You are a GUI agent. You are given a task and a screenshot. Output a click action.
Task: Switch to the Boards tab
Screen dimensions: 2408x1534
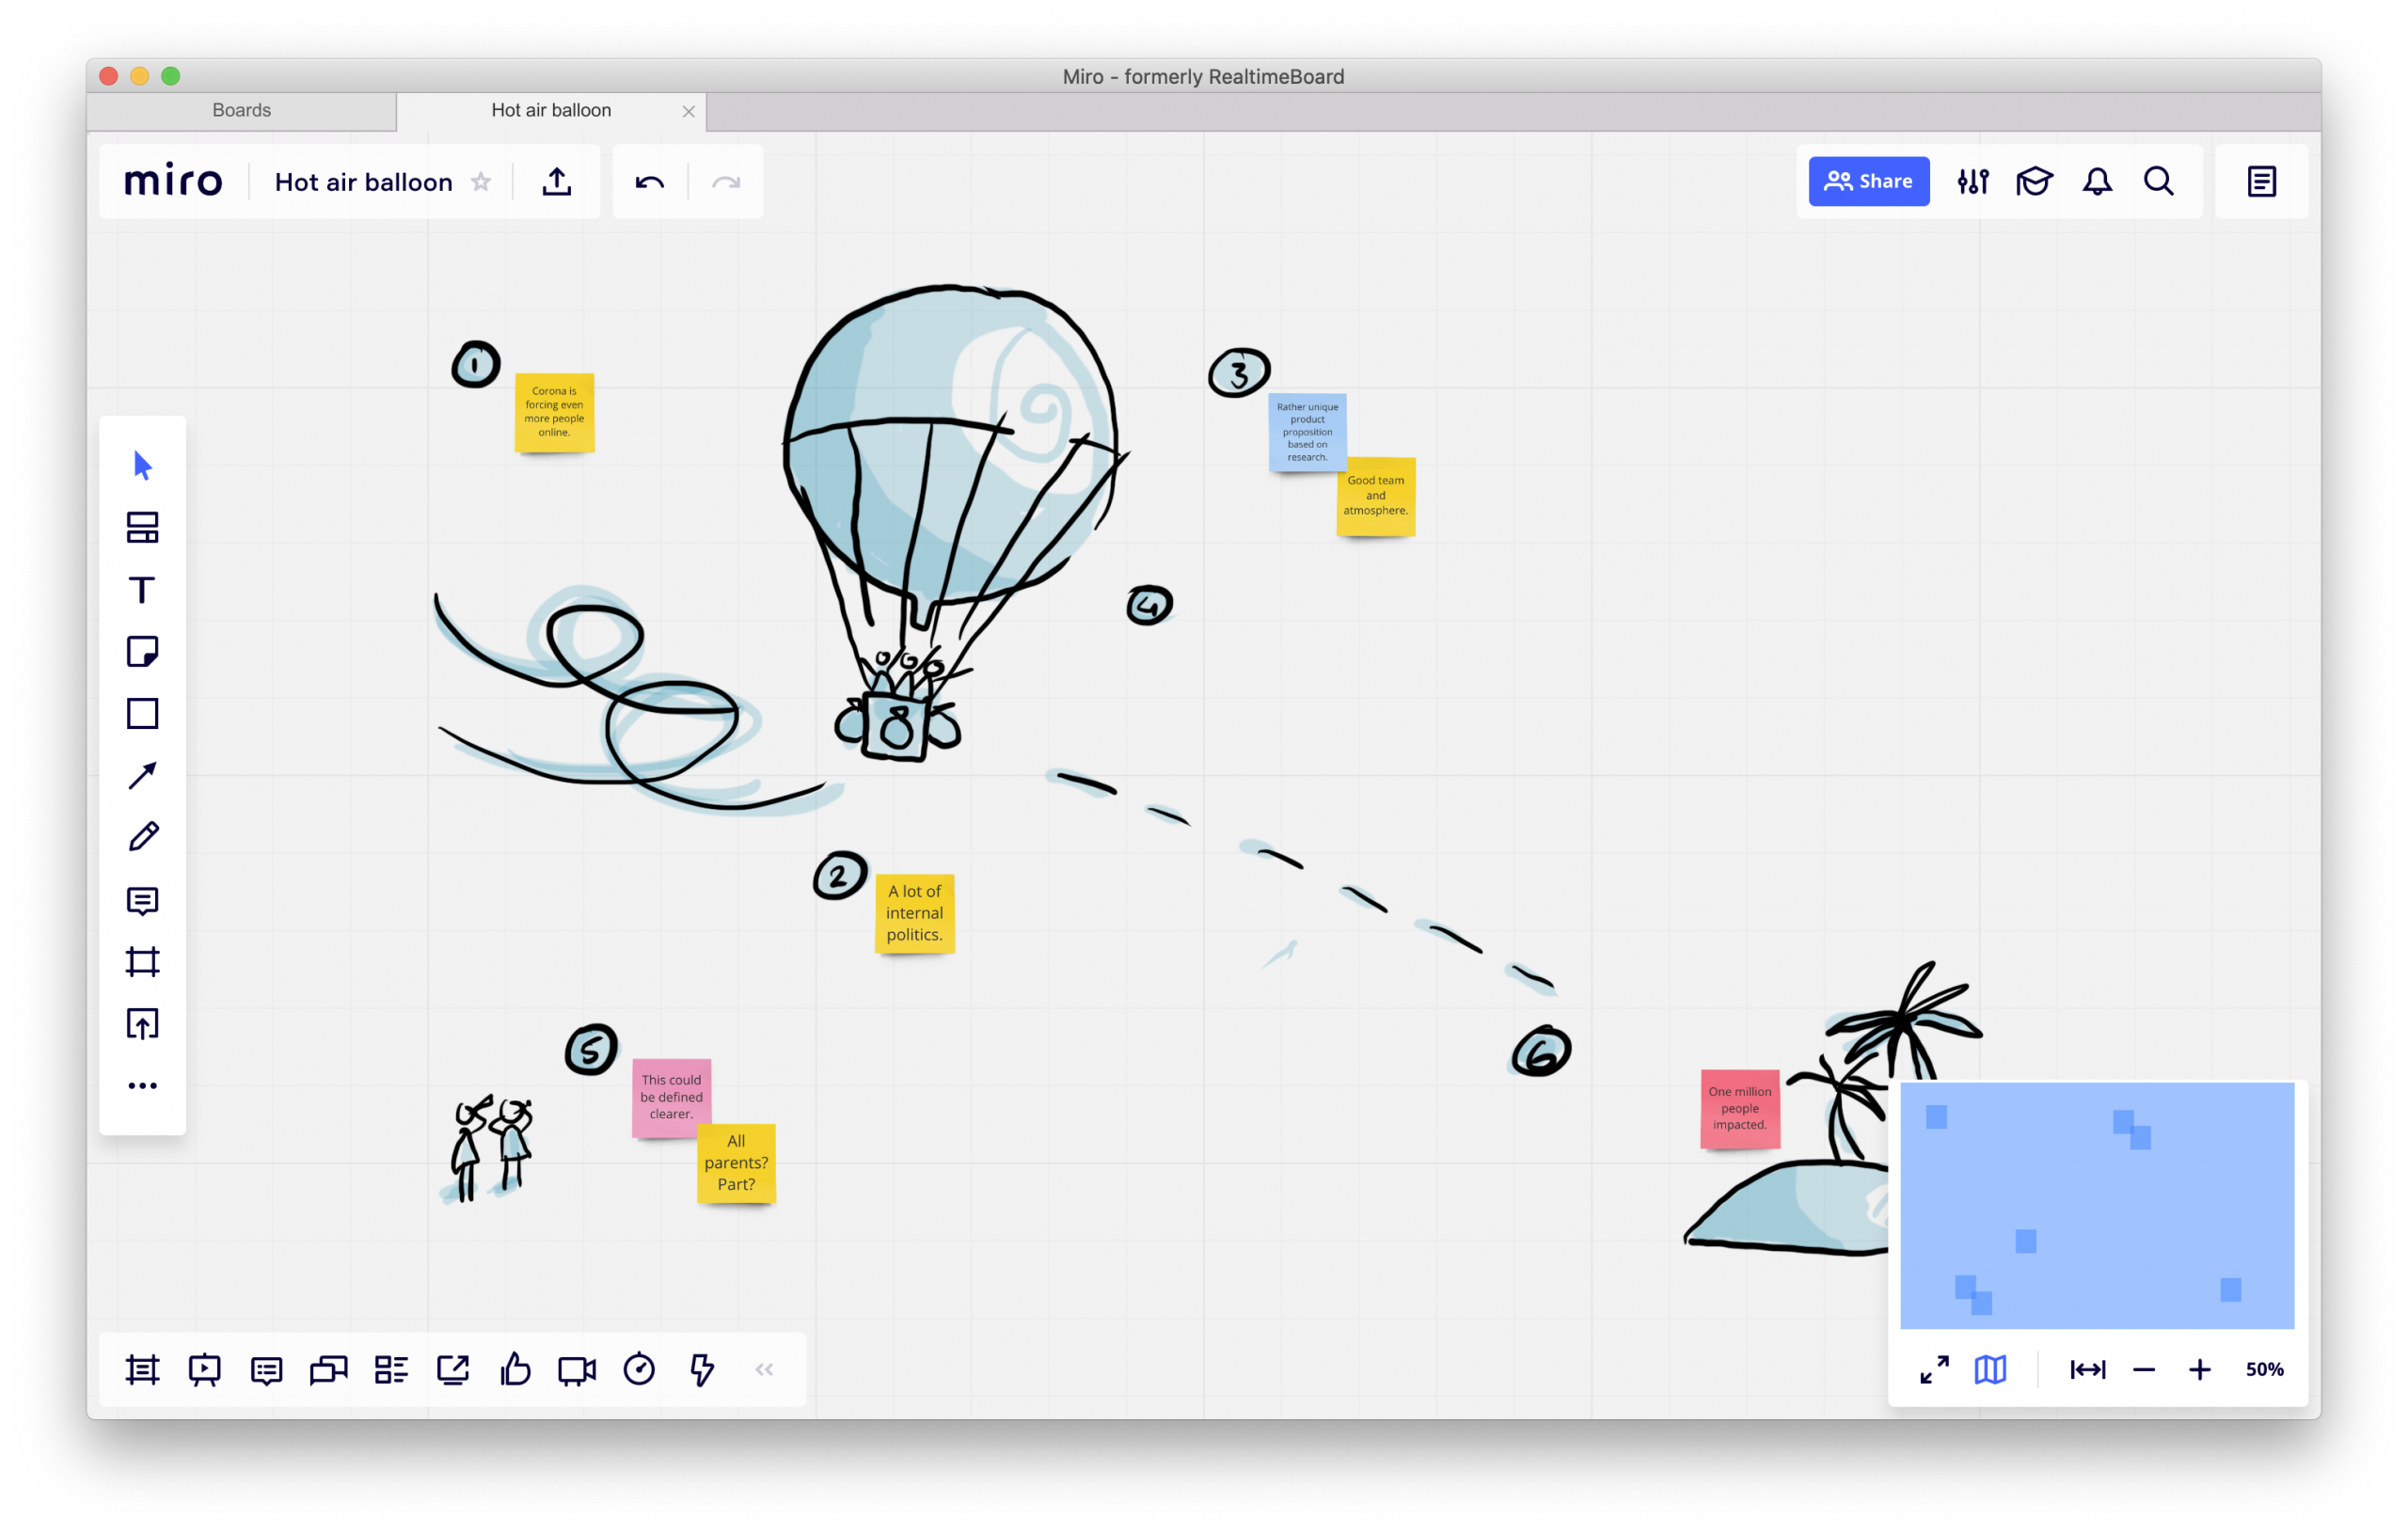(241, 110)
